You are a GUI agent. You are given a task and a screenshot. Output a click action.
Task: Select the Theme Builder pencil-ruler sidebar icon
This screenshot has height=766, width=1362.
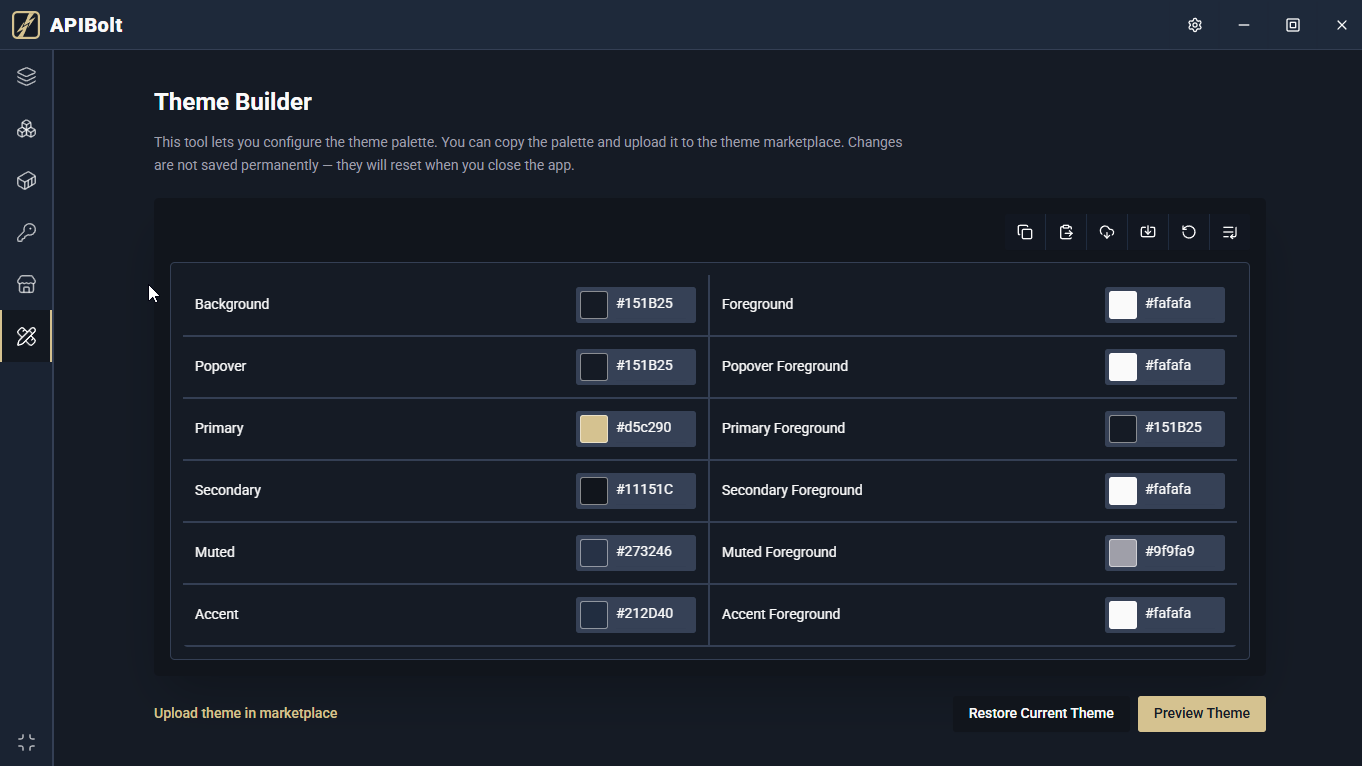coord(27,336)
